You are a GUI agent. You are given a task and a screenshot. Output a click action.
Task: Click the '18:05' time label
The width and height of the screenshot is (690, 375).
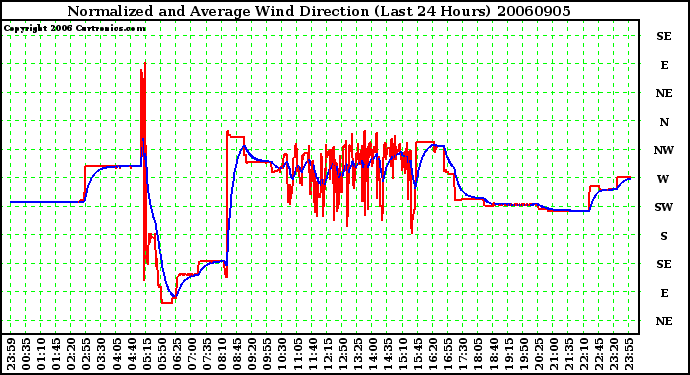click(x=478, y=354)
